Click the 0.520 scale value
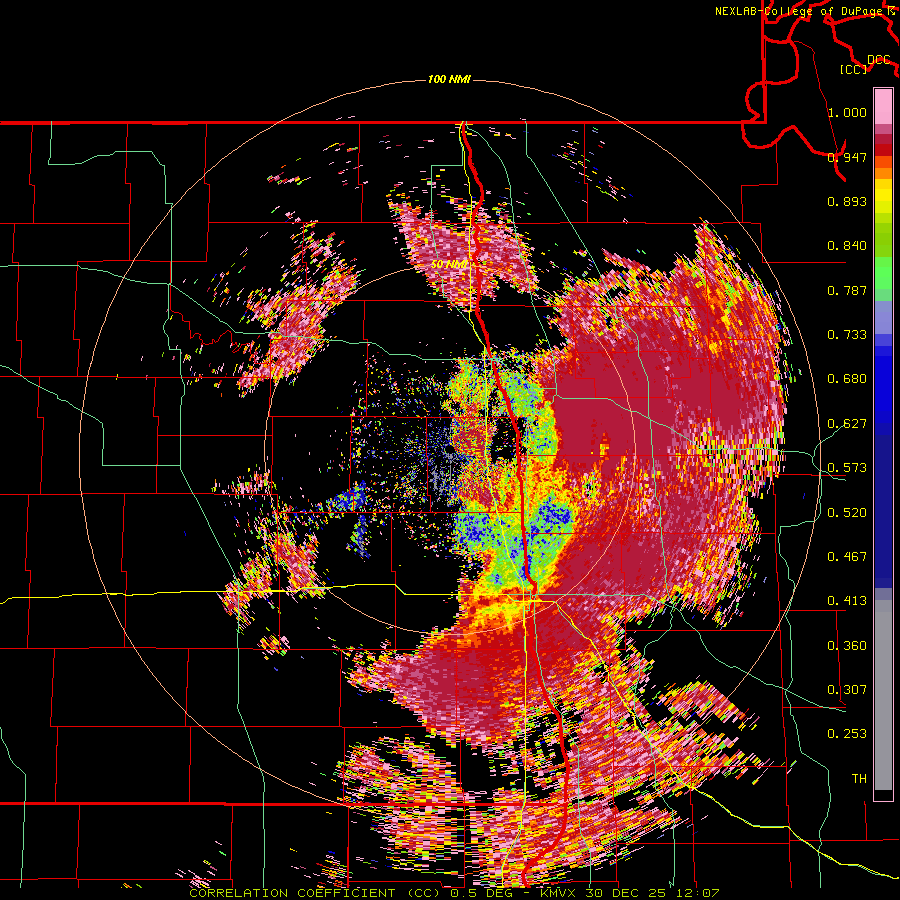This screenshot has width=900, height=900. (x=847, y=513)
